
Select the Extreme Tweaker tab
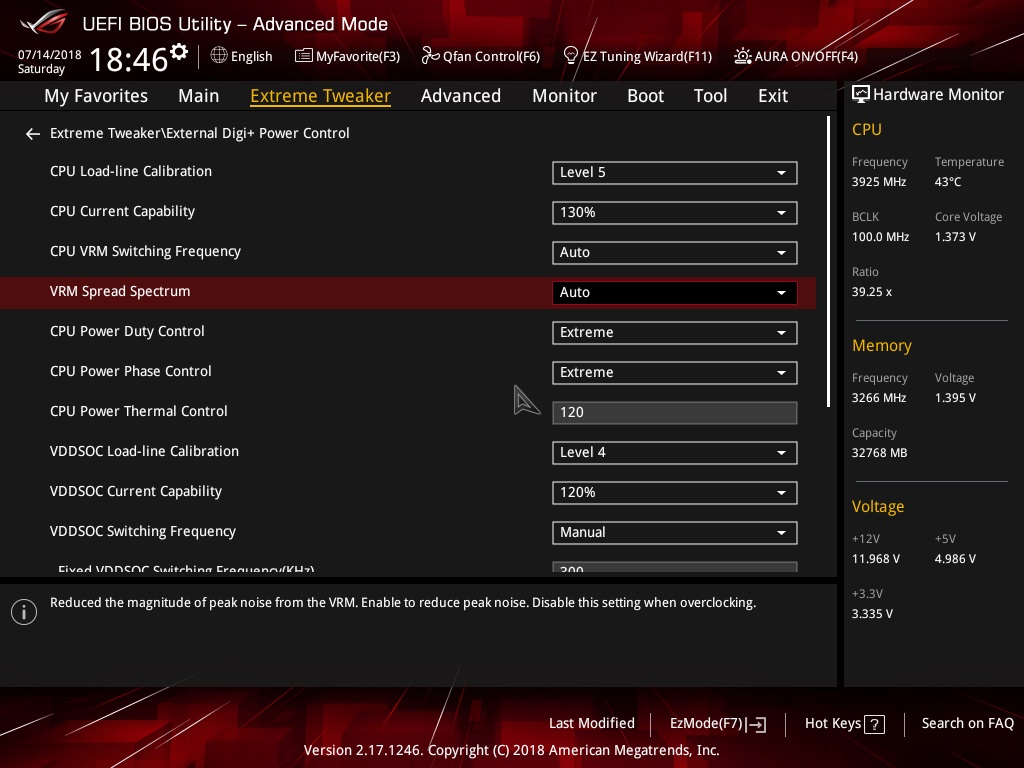(321, 96)
